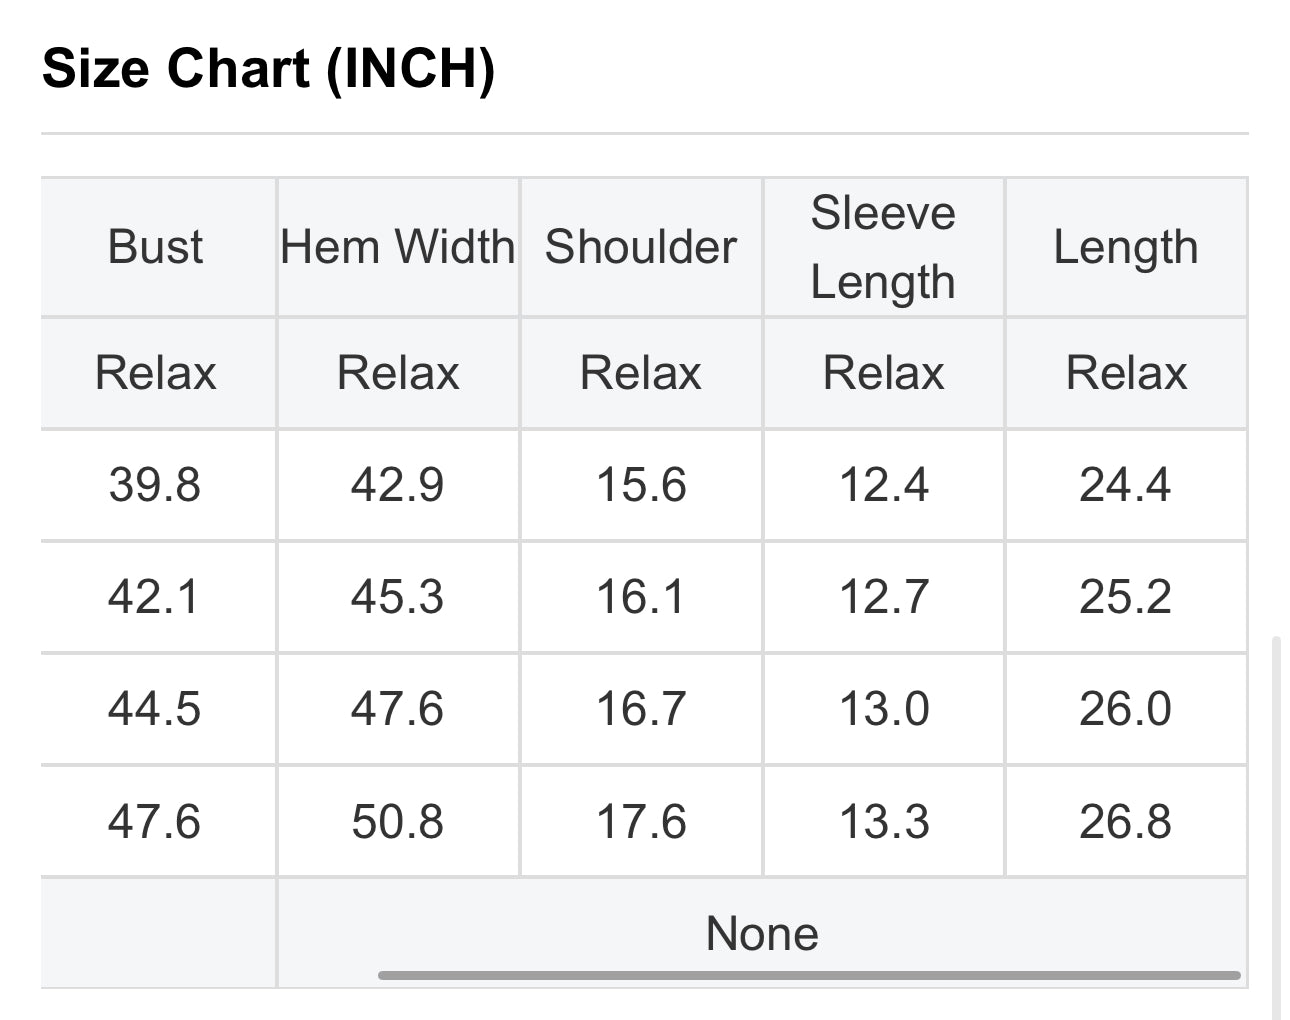Click the 25.2 length cell
Image resolution: width=1290 pixels, height=1020 pixels.
(1126, 597)
